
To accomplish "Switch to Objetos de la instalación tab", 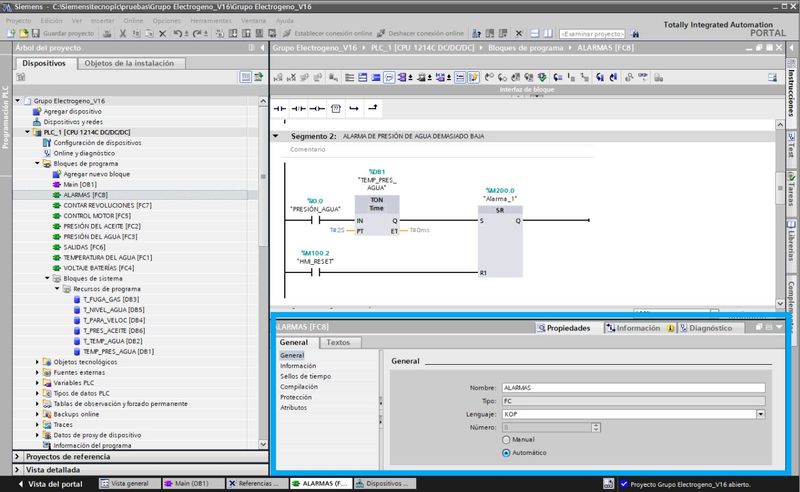I will [130, 63].
